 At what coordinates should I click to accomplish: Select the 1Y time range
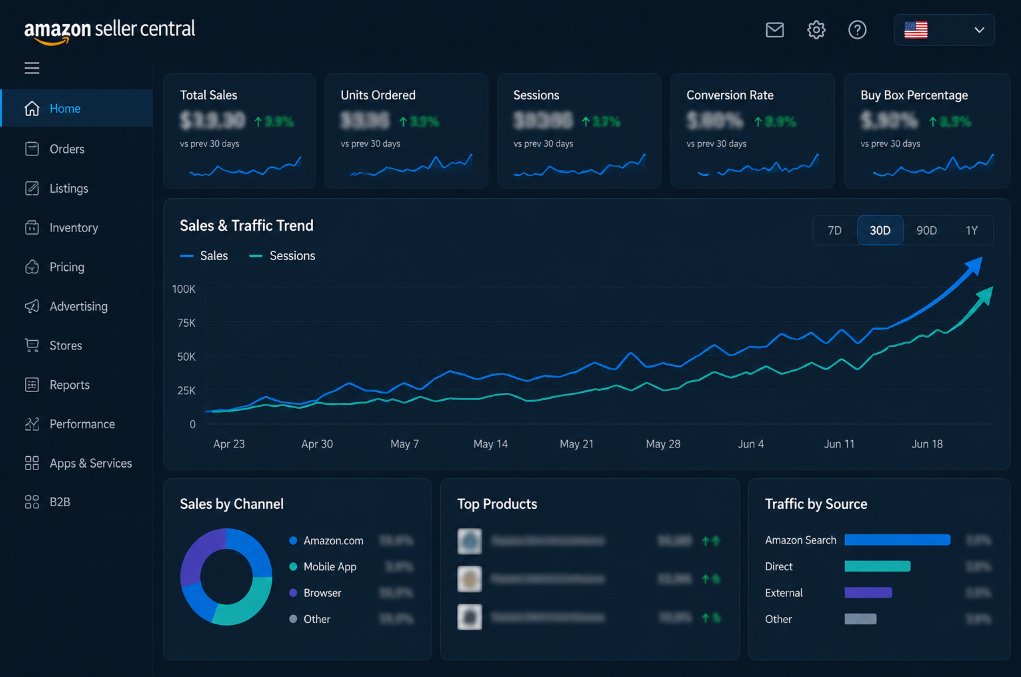click(972, 230)
